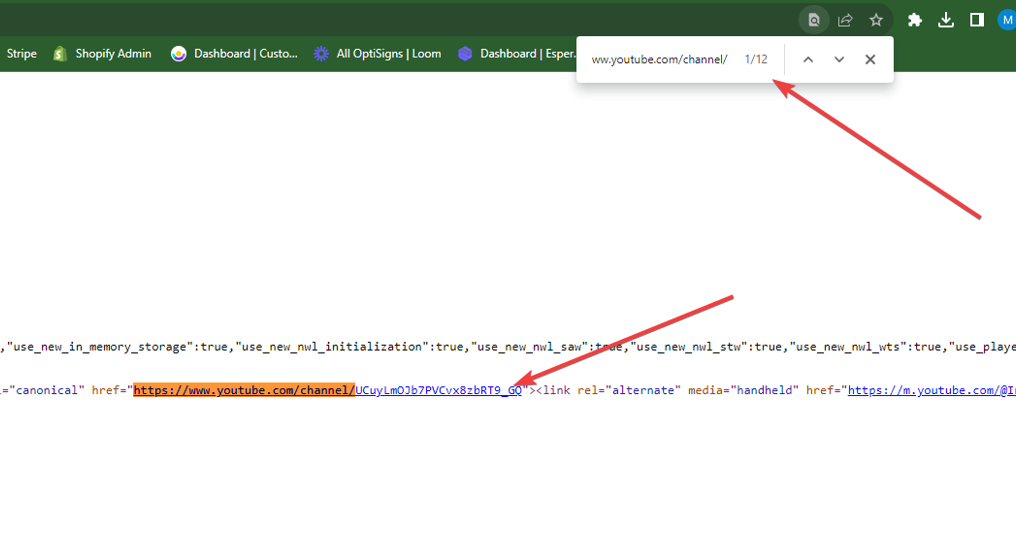Open the m.youtube.com alternate link
Viewport: 1016px width, 544px height.
click(930, 390)
